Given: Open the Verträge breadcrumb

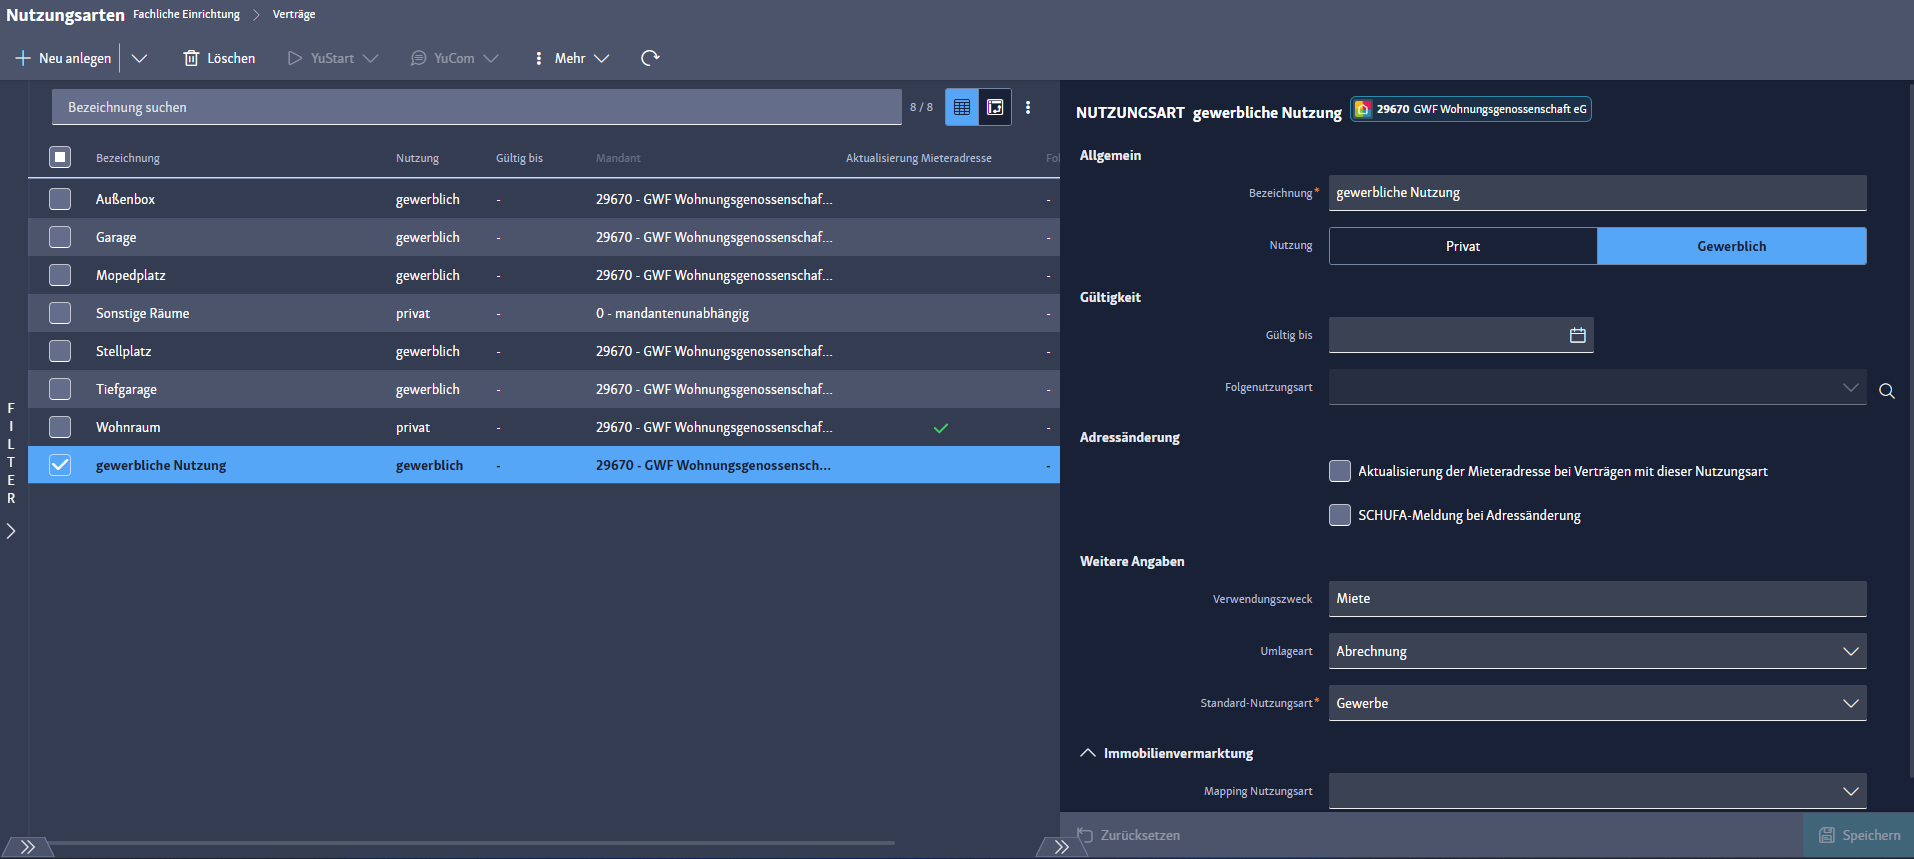Looking at the screenshot, I should point(294,14).
